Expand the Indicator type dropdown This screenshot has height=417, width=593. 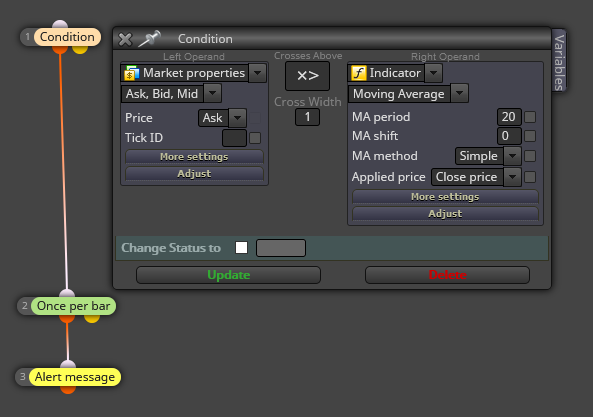click(433, 73)
